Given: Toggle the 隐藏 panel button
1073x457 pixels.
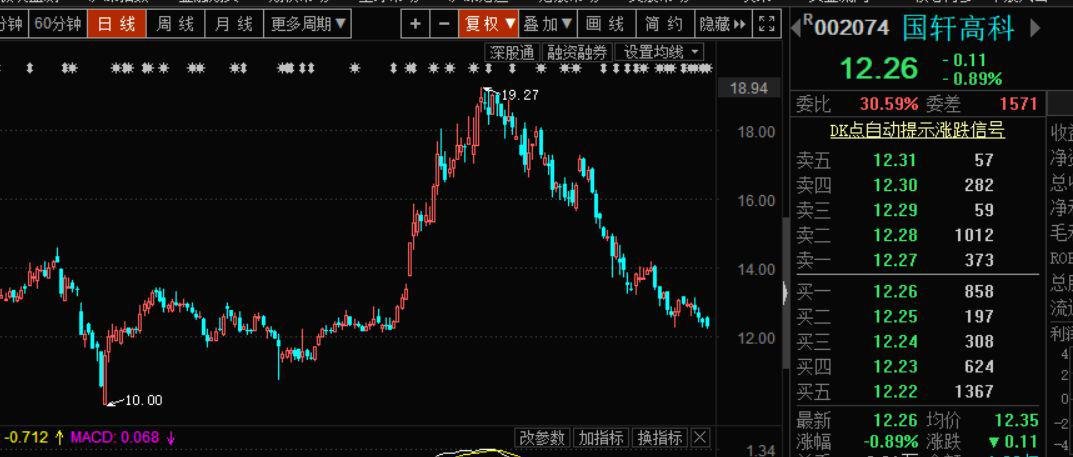Looking at the screenshot, I should 723,24.
